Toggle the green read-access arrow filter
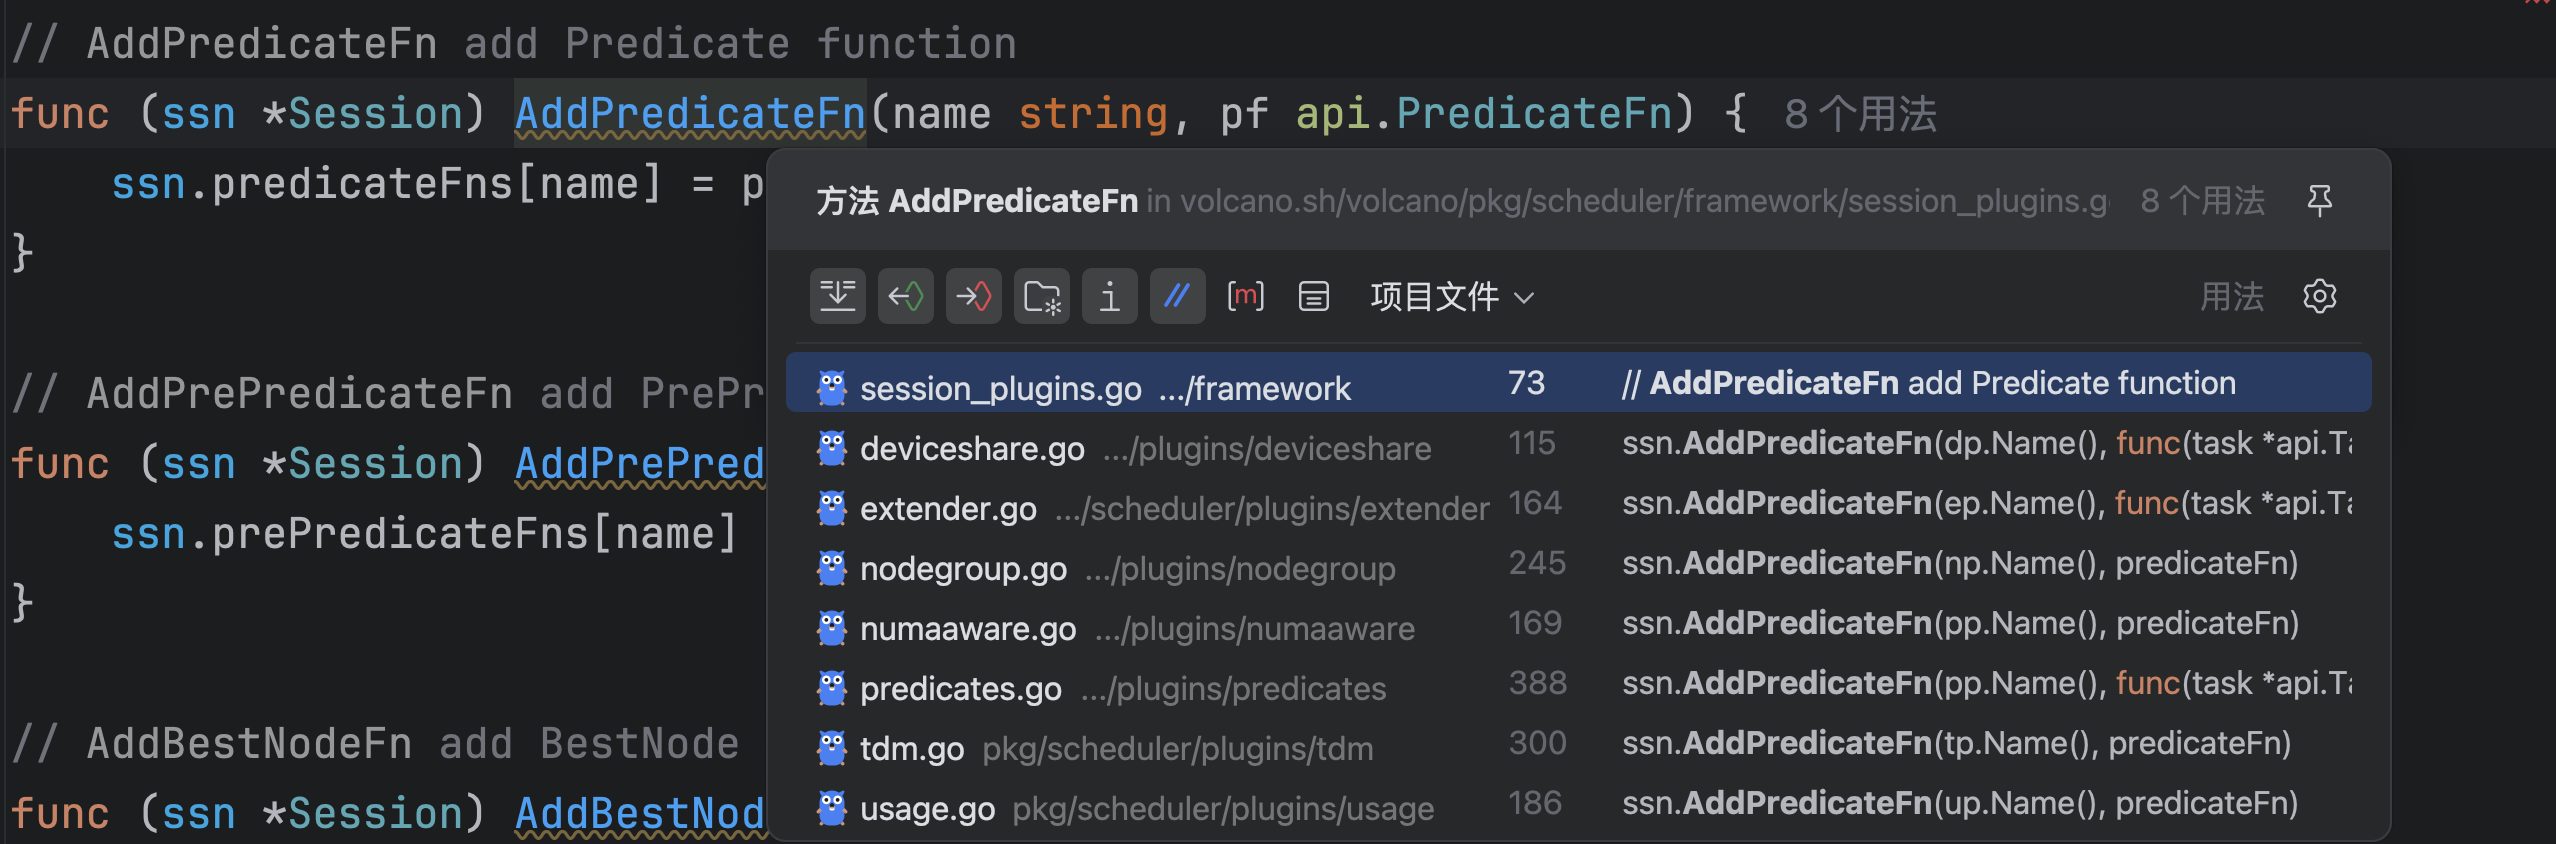 [905, 296]
